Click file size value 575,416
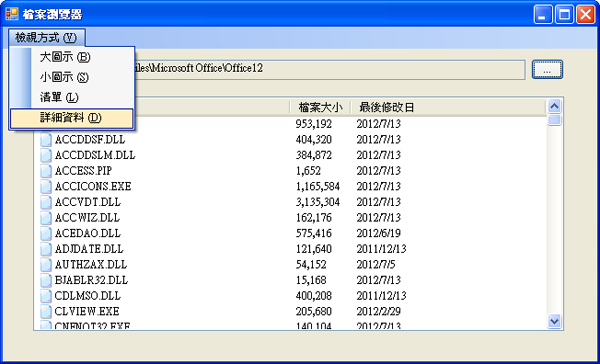 tap(314, 233)
